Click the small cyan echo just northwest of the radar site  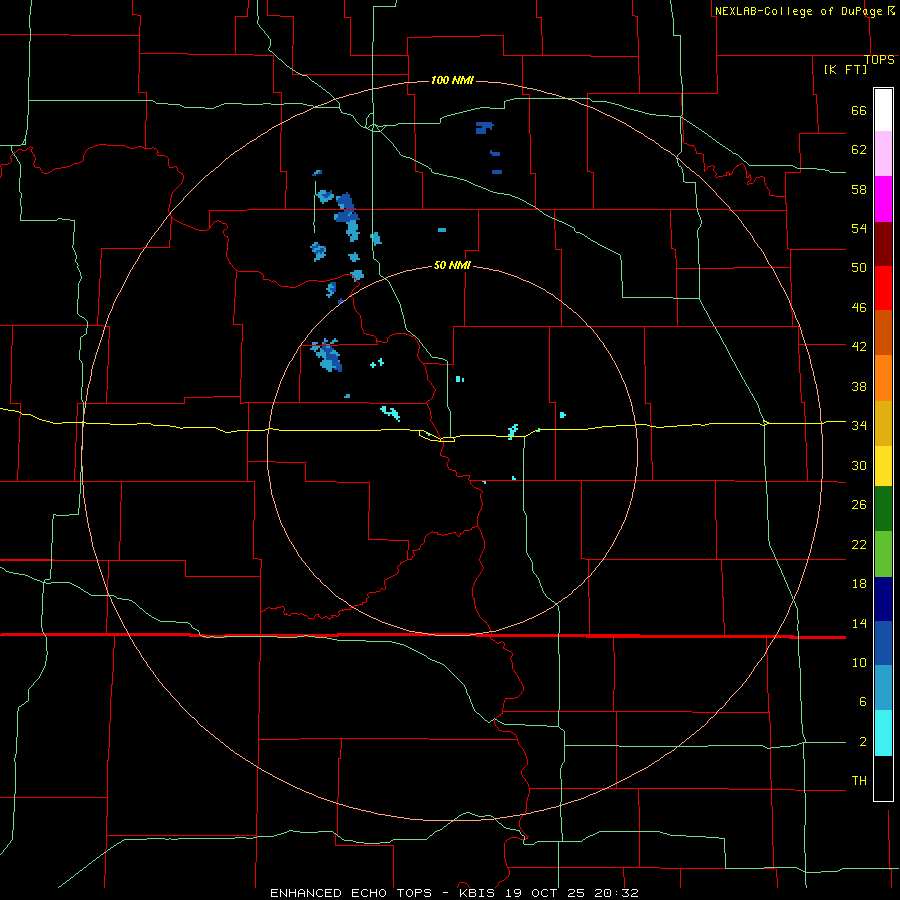pos(390,413)
